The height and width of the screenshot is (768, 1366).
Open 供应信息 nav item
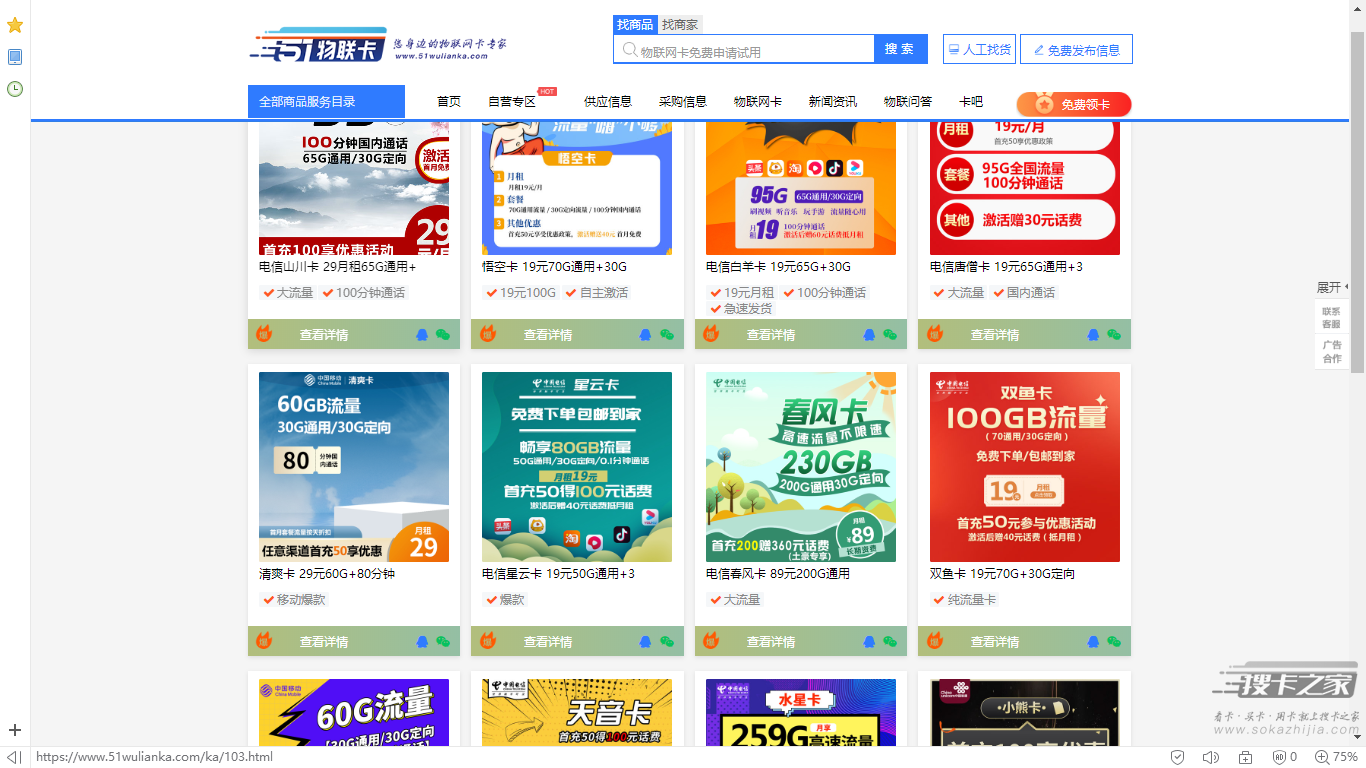608,102
